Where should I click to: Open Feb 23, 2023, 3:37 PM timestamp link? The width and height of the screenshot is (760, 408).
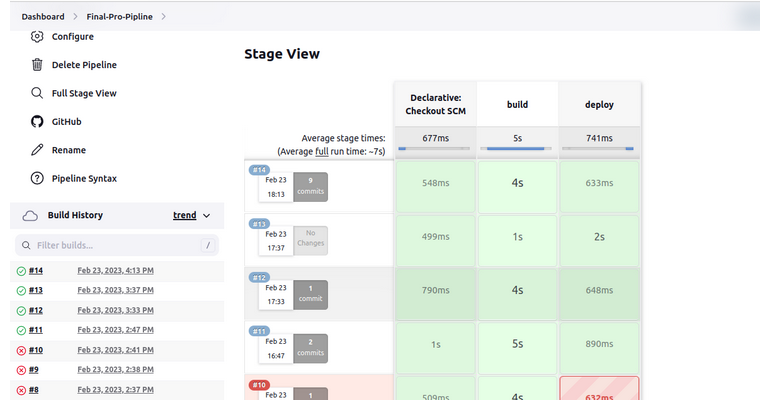point(115,290)
